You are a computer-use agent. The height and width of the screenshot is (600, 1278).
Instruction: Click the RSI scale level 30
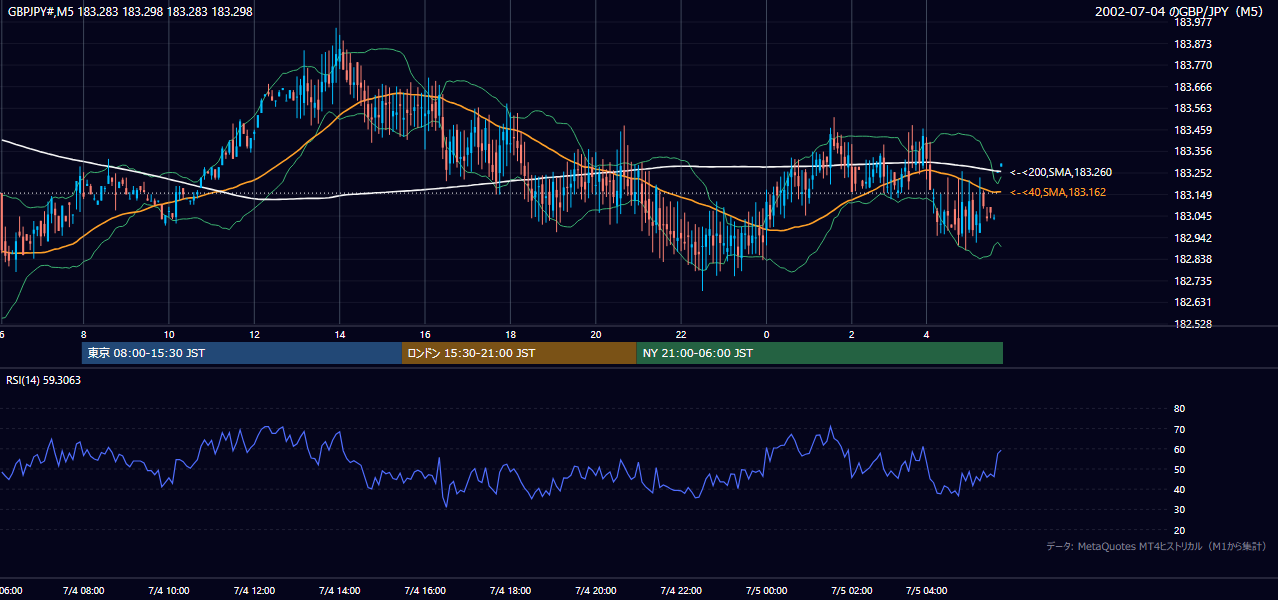tap(1179, 510)
